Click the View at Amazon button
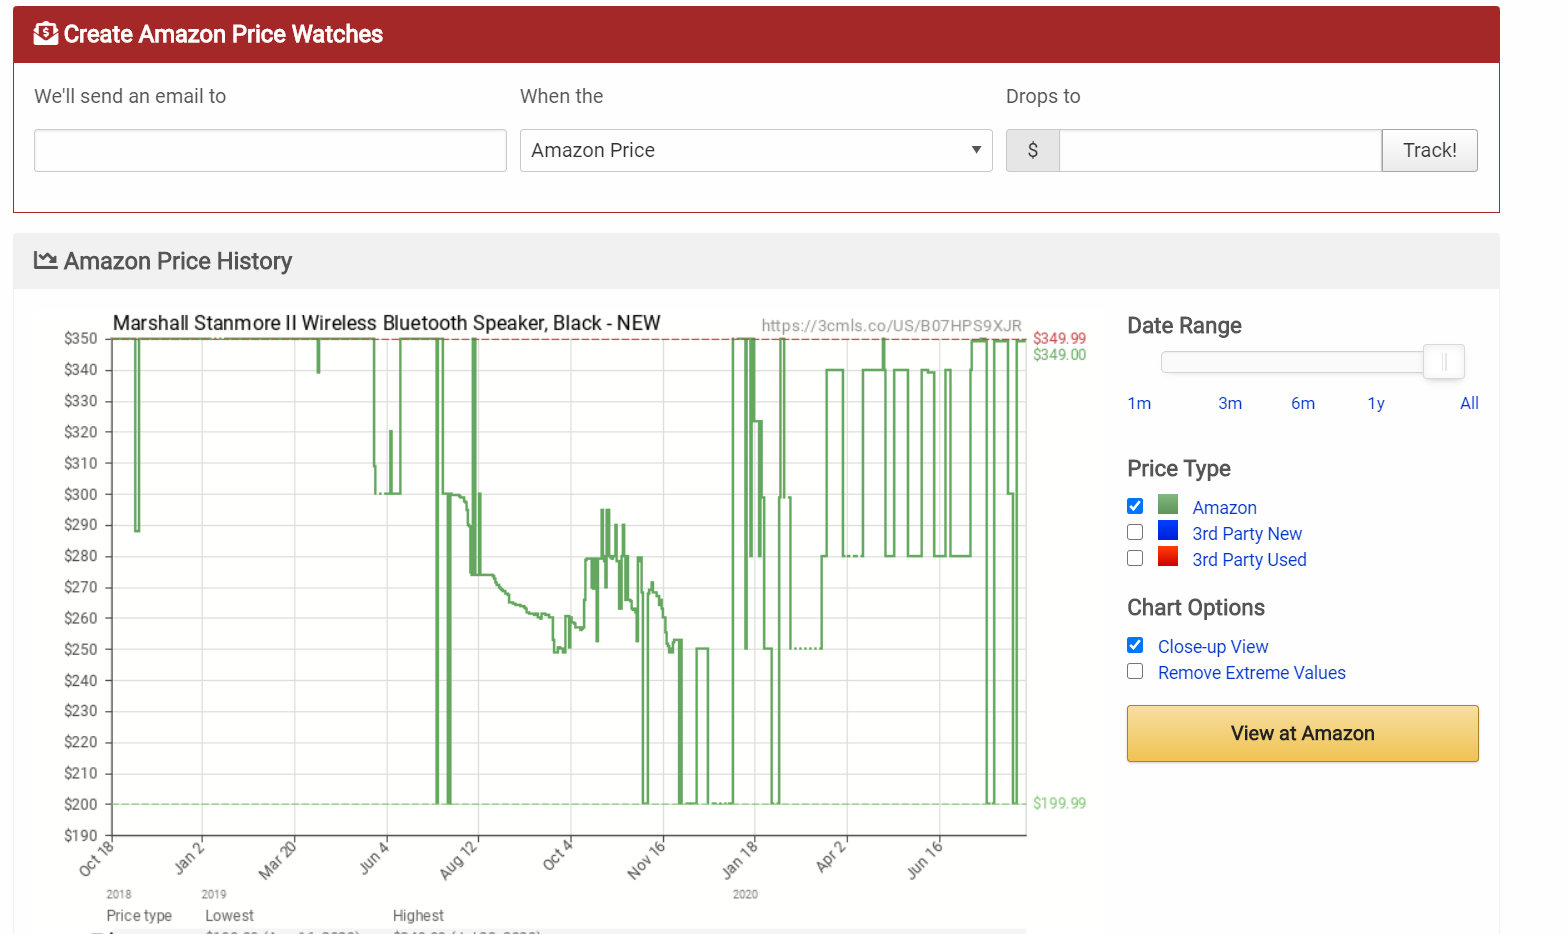 [1302, 733]
